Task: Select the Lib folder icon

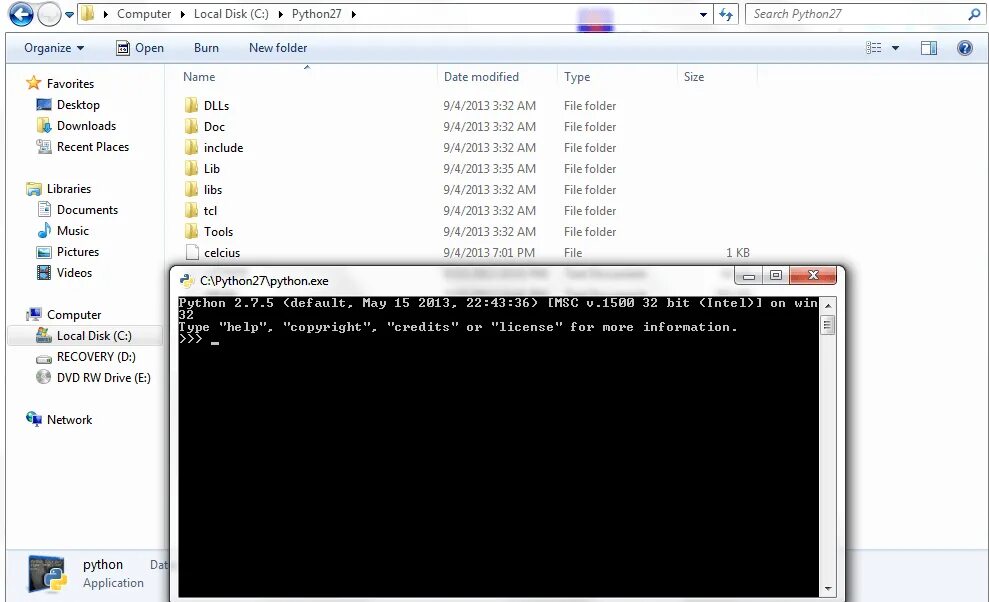Action: pos(192,168)
